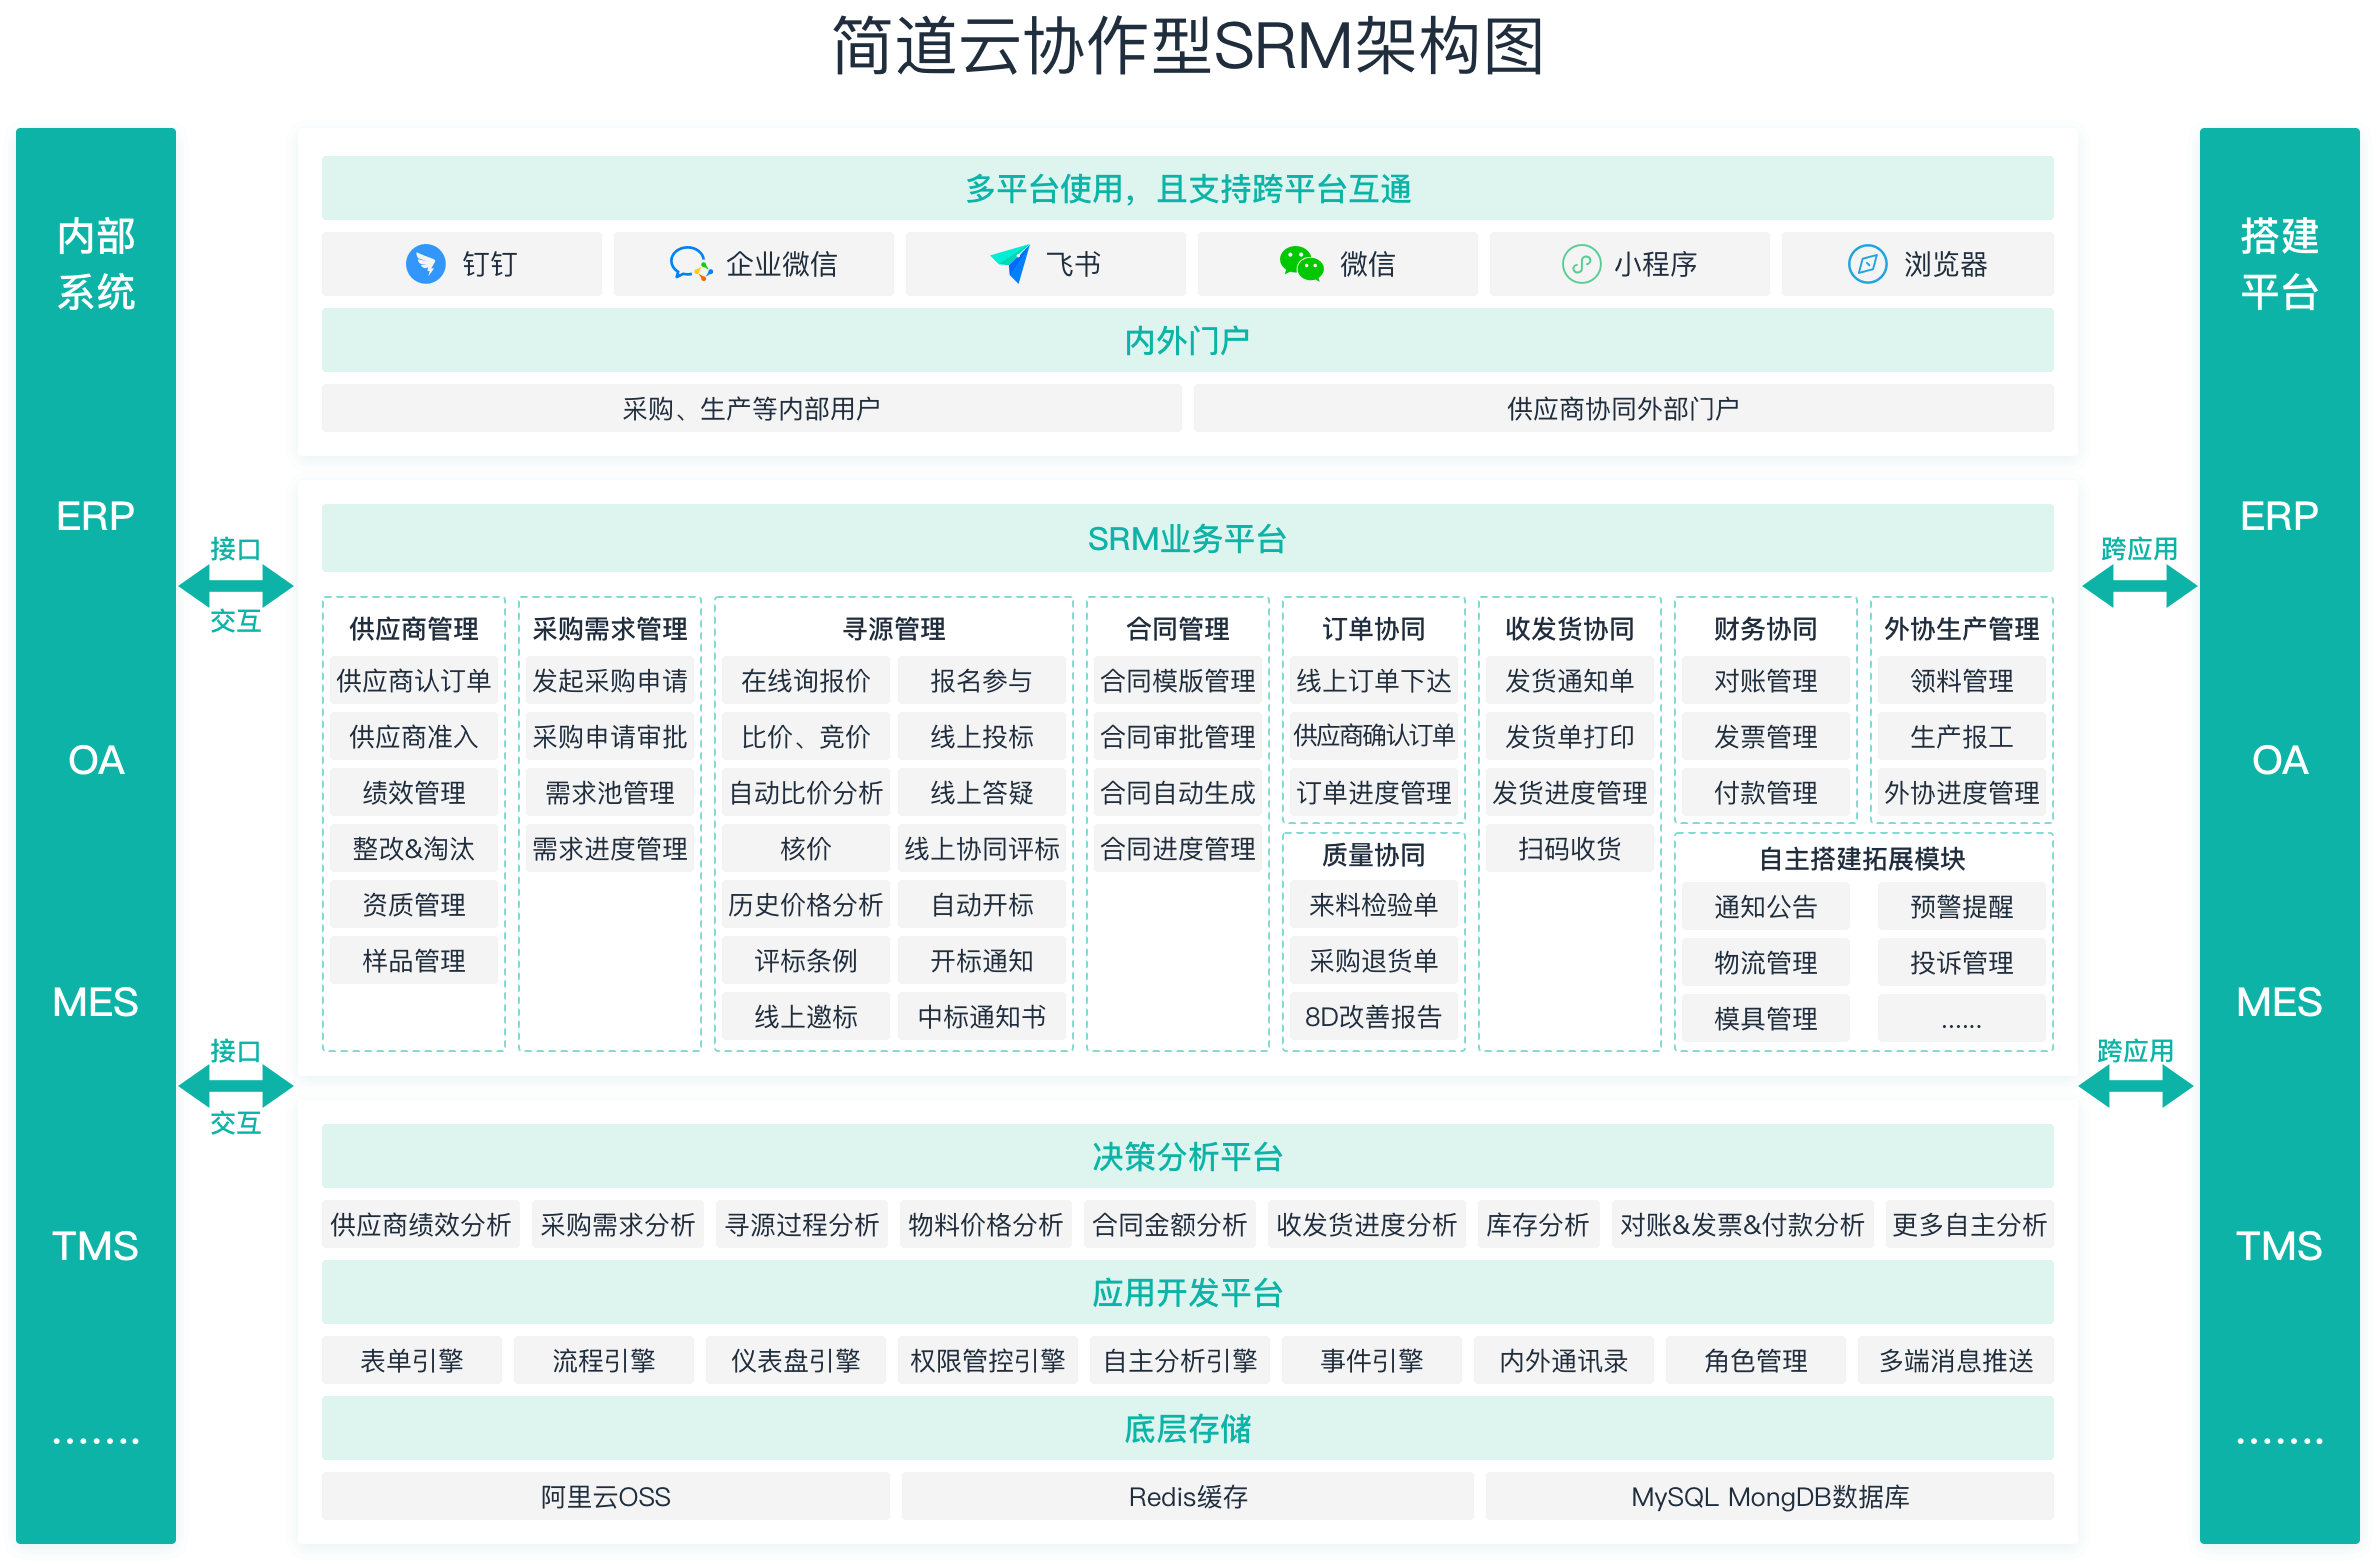Click the Redis缓存 storage box

click(1187, 1497)
